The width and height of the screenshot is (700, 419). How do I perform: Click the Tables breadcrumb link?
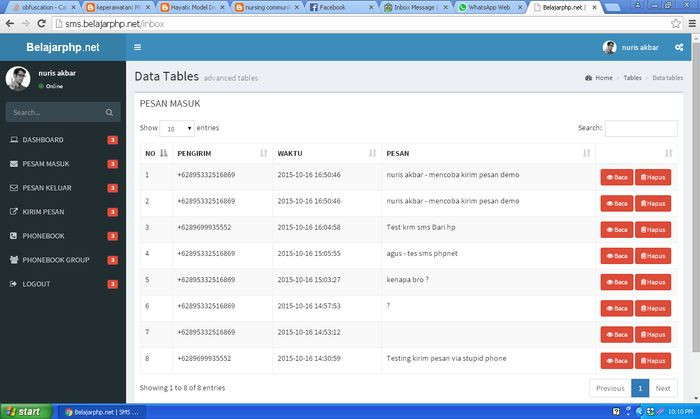pyautogui.click(x=632, y=78)
